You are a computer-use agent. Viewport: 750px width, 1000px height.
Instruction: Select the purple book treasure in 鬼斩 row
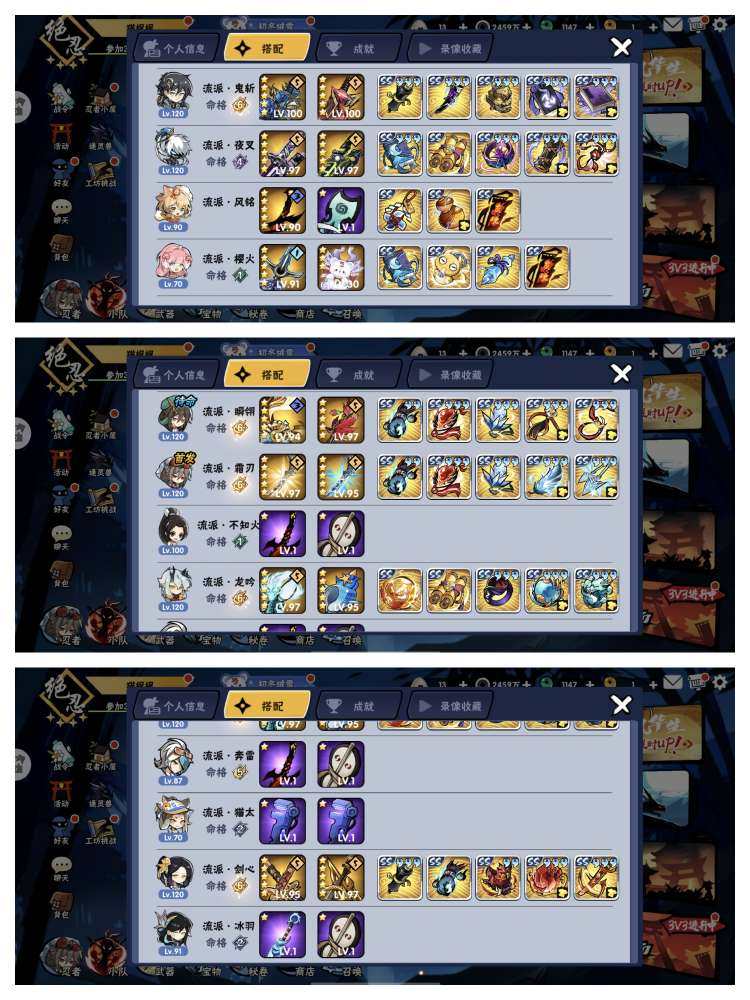point(596,97)
